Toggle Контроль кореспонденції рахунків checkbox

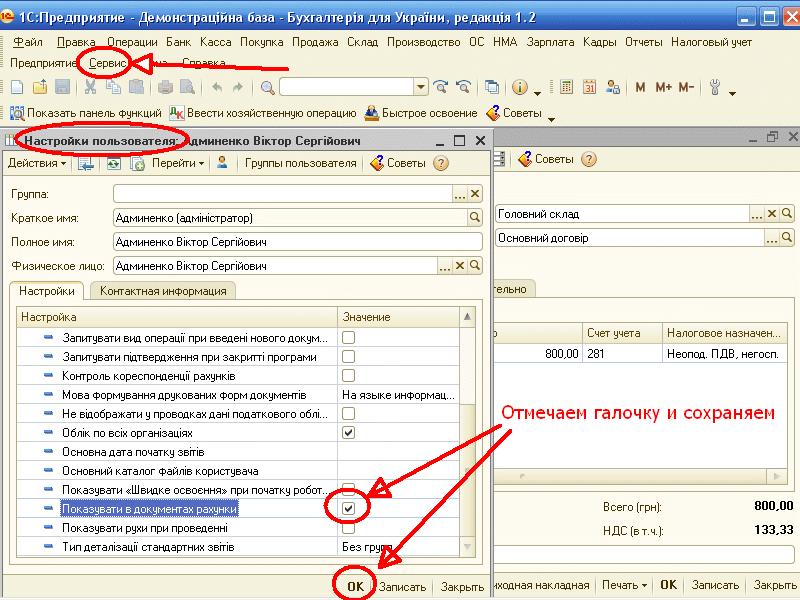tap(348, 376)
